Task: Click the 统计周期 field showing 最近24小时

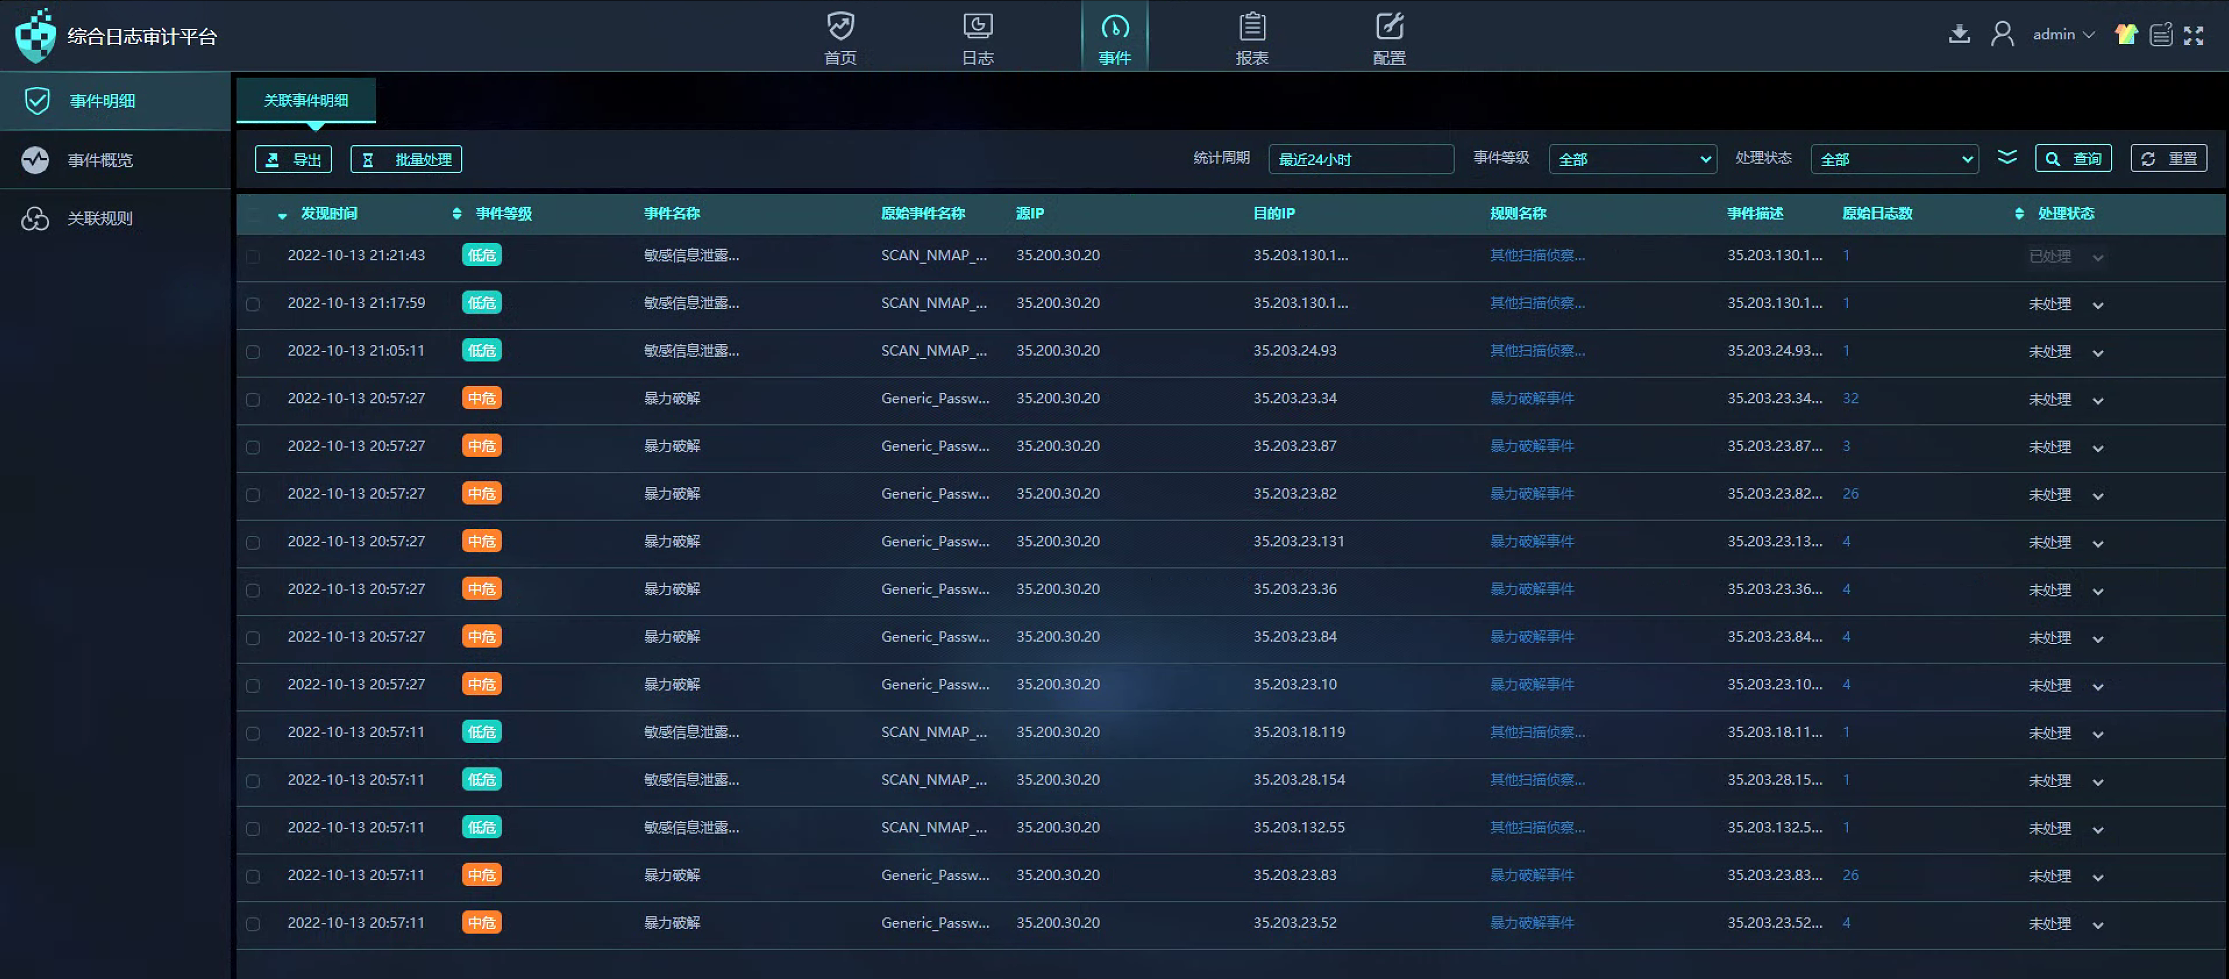Action: pos(1361,159)
